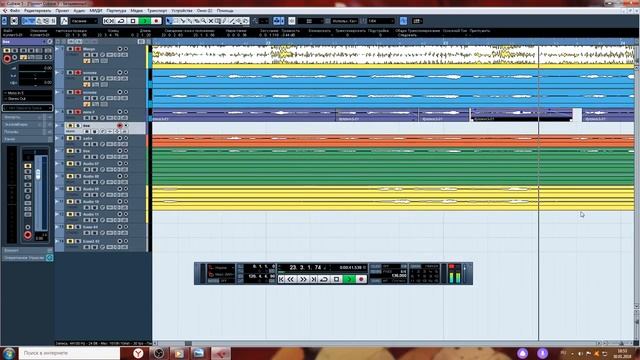Image resolution: width=640 pixels, height=360 pixels.
Task: Toggle Mute on Audio 11 track
Action: point(70,214)
